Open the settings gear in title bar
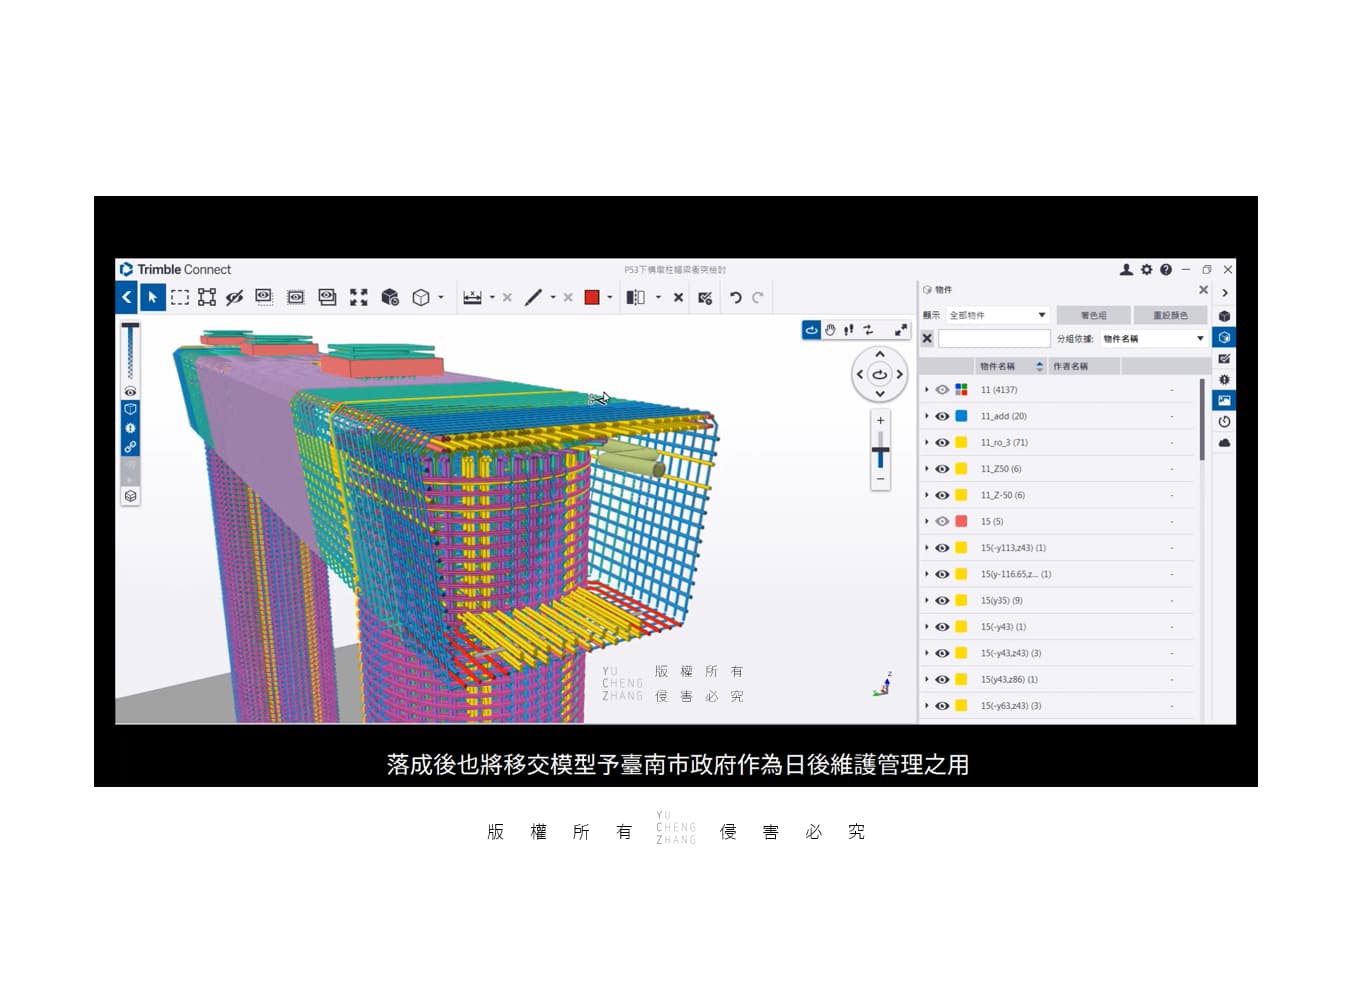This screenshot has height=983, width=1352. coord(1146,269)
